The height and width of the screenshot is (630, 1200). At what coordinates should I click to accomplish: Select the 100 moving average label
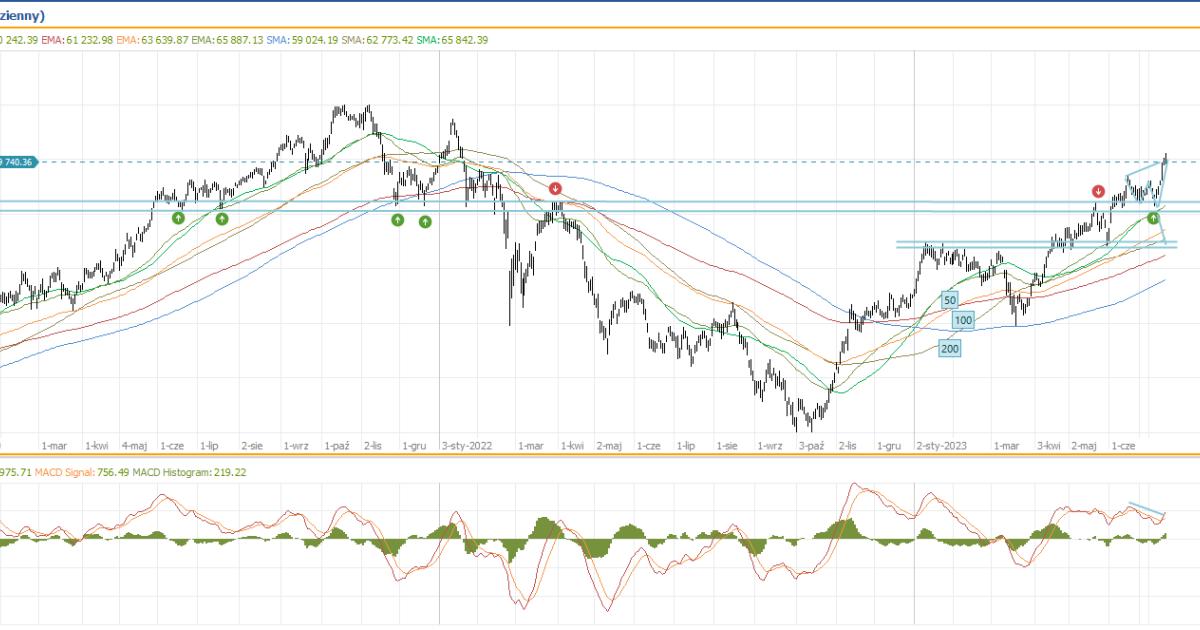[x=963, y=320]
